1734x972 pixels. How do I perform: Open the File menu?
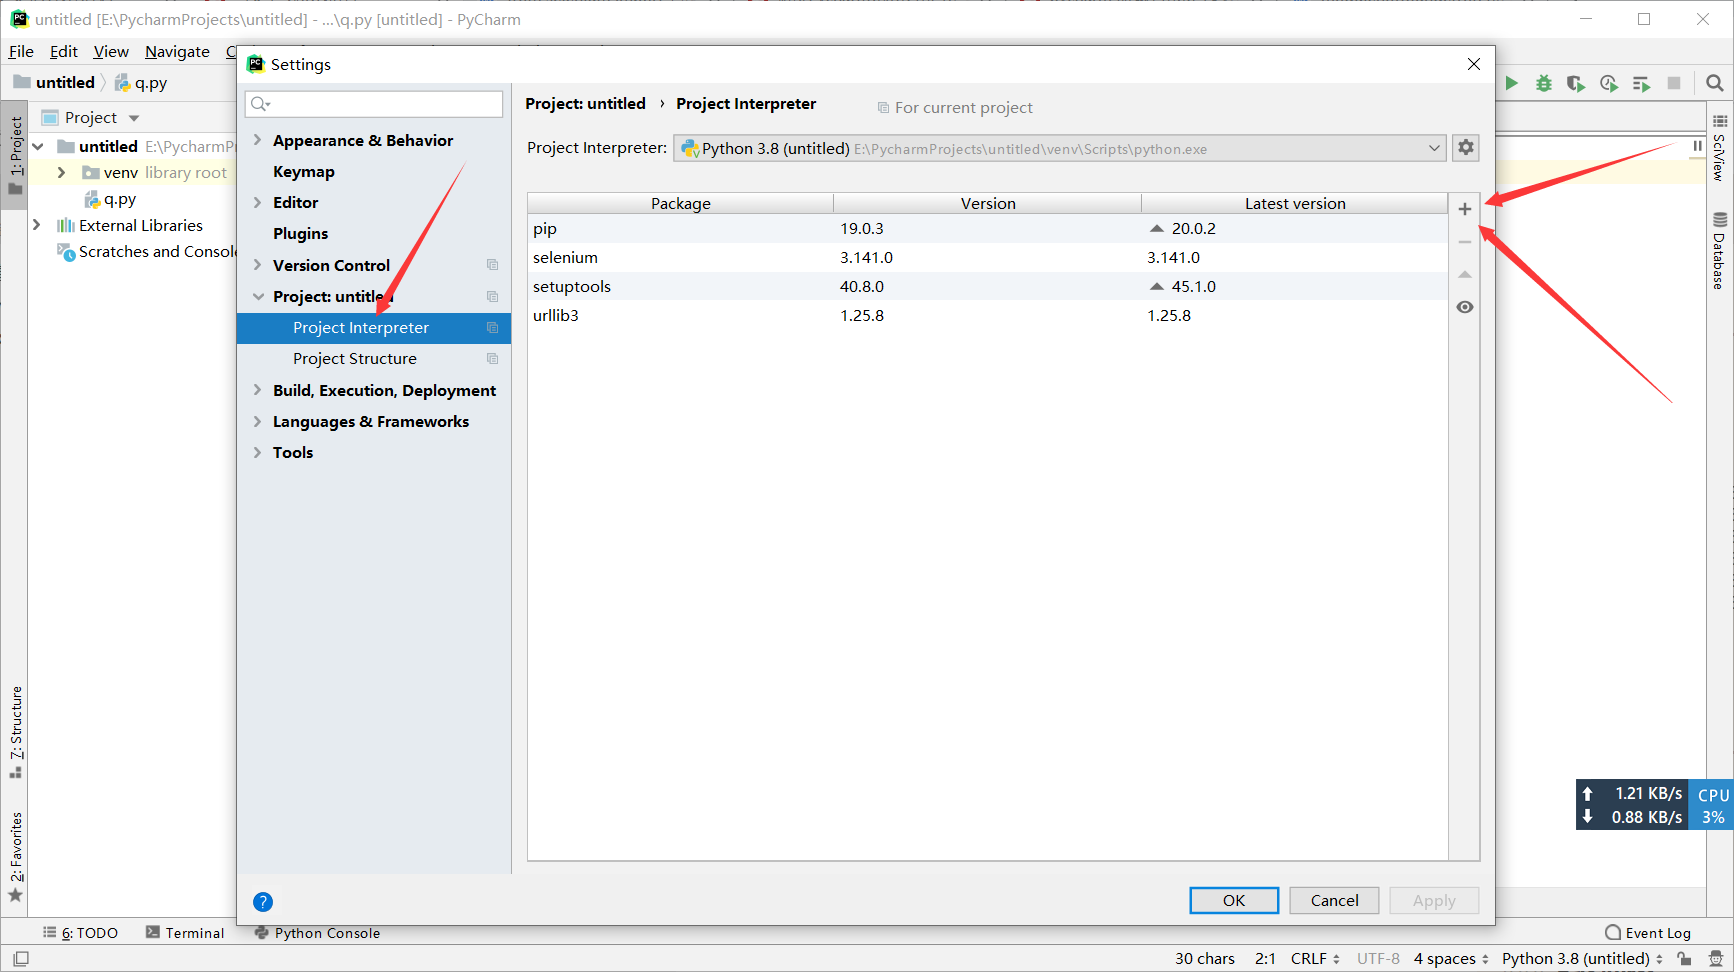(21, 51)
